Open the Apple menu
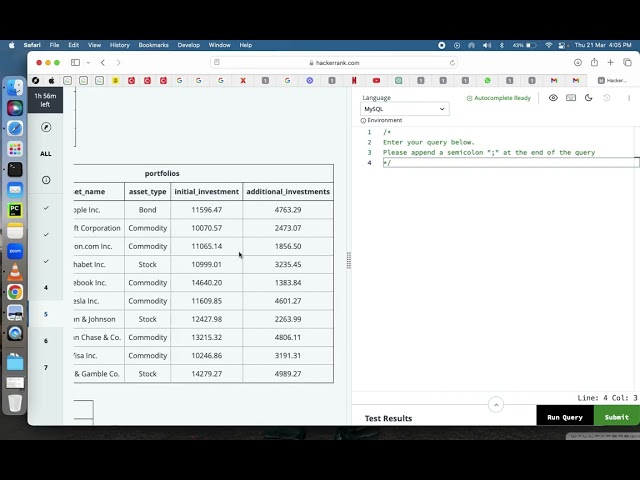The height and width of the screenshot is (480, 640). (x=12, y=45)
